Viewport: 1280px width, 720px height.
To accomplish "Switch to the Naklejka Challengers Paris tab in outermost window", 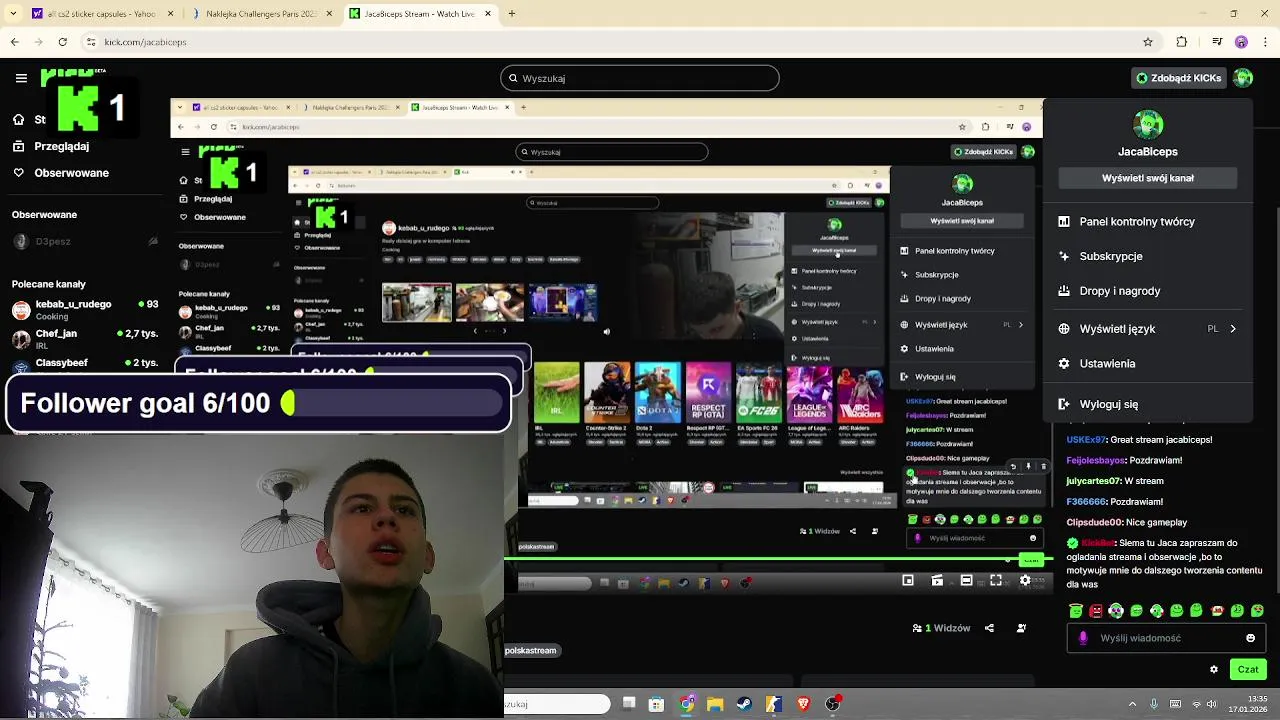I will click(262, 14).
